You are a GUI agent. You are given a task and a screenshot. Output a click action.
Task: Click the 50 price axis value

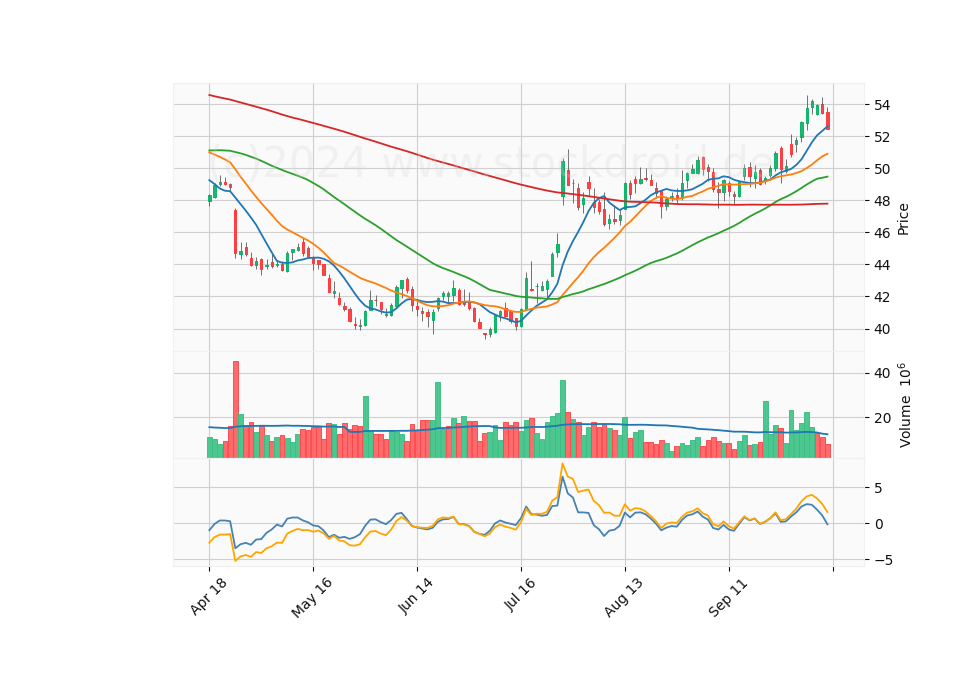[882, 169]
